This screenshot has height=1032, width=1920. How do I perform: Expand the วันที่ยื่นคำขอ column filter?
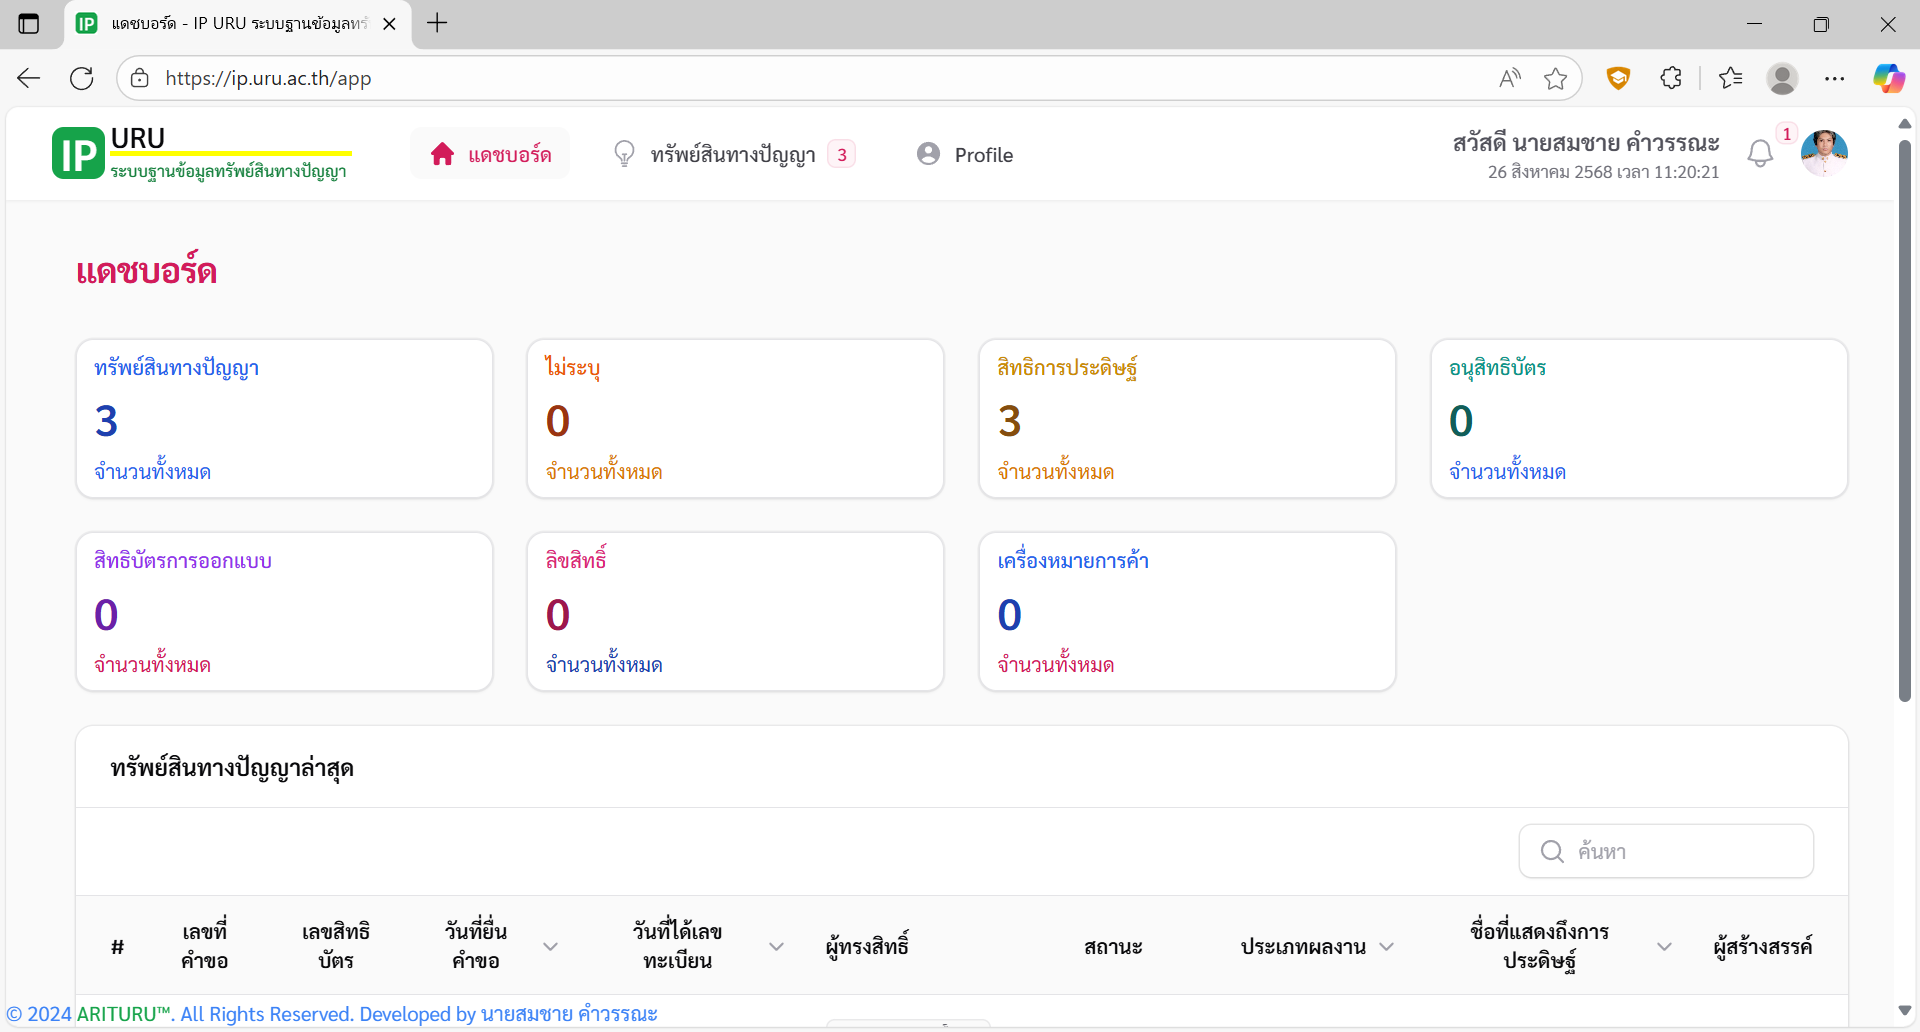550,946
